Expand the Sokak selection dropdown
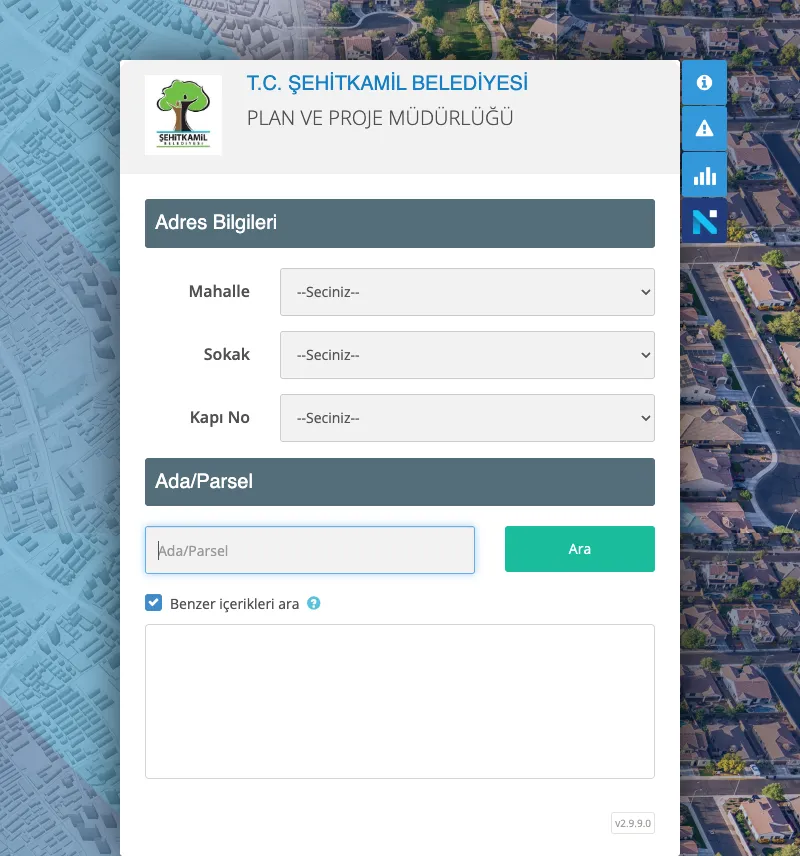The height and width of the screenshot is (856, 800). coord(467,355)
